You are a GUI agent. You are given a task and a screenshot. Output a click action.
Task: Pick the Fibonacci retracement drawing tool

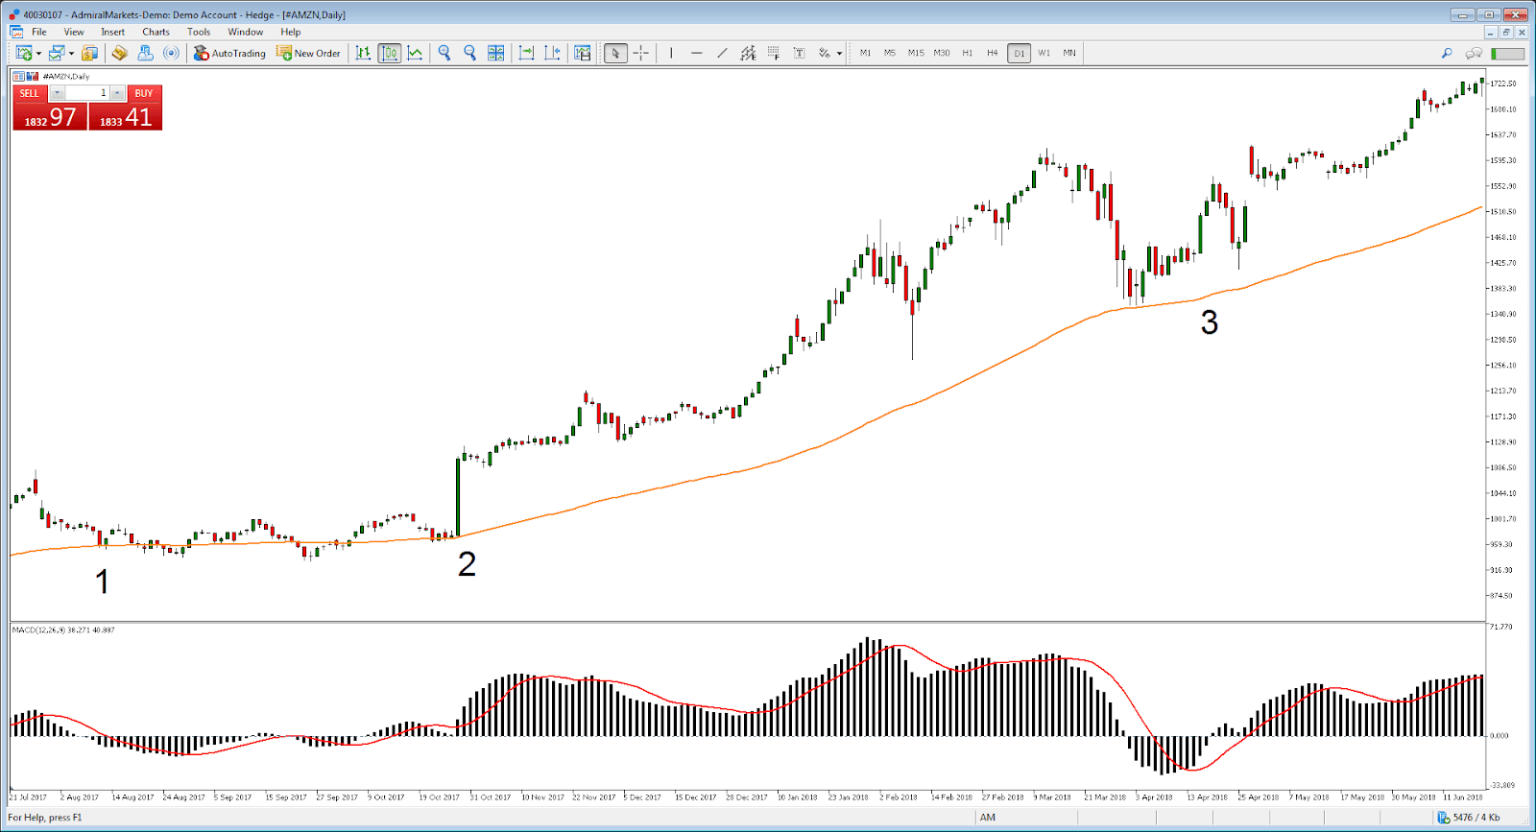pyautogui.click(x=748, y=53)
